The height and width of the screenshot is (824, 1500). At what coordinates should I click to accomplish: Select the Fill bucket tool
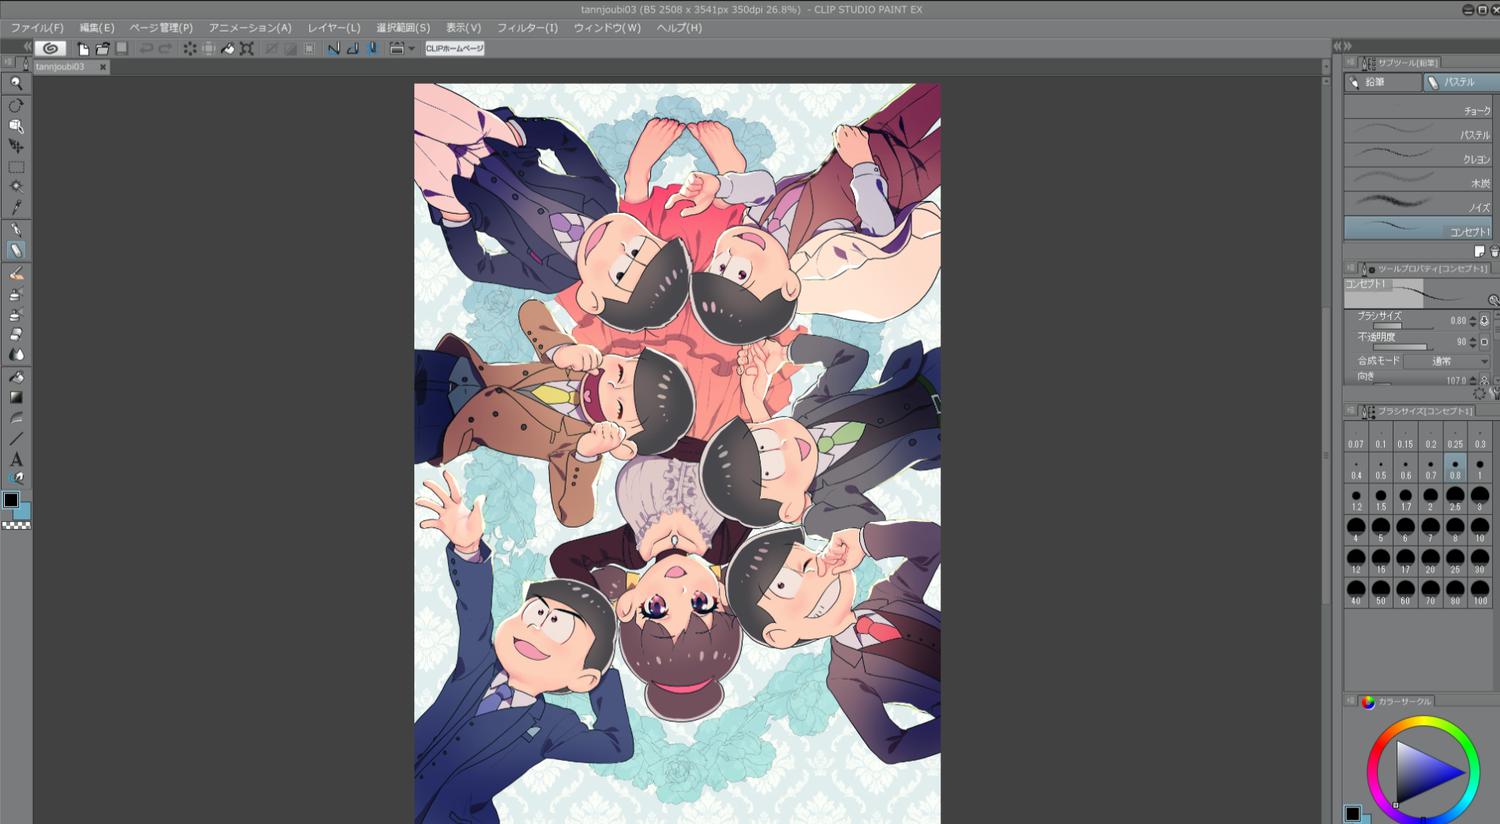[x=16, y=378]
